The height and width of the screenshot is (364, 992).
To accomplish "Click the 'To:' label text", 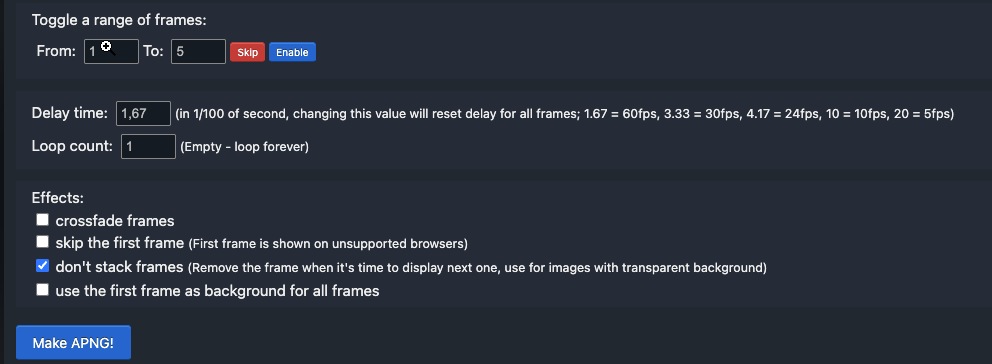I will (x=153, y=51).
